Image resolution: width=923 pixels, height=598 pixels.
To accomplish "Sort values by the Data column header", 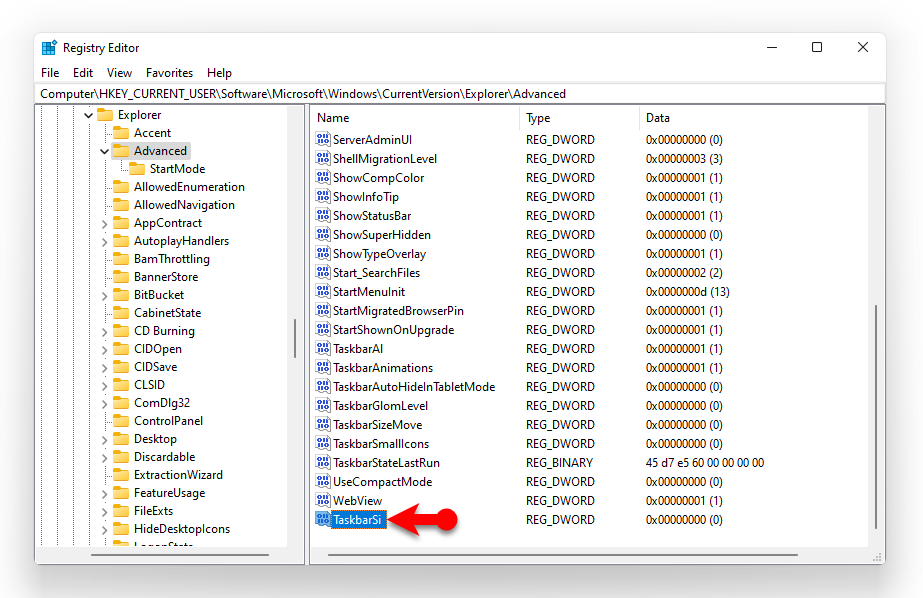I will pyautogui.click(x=753, y=118).
